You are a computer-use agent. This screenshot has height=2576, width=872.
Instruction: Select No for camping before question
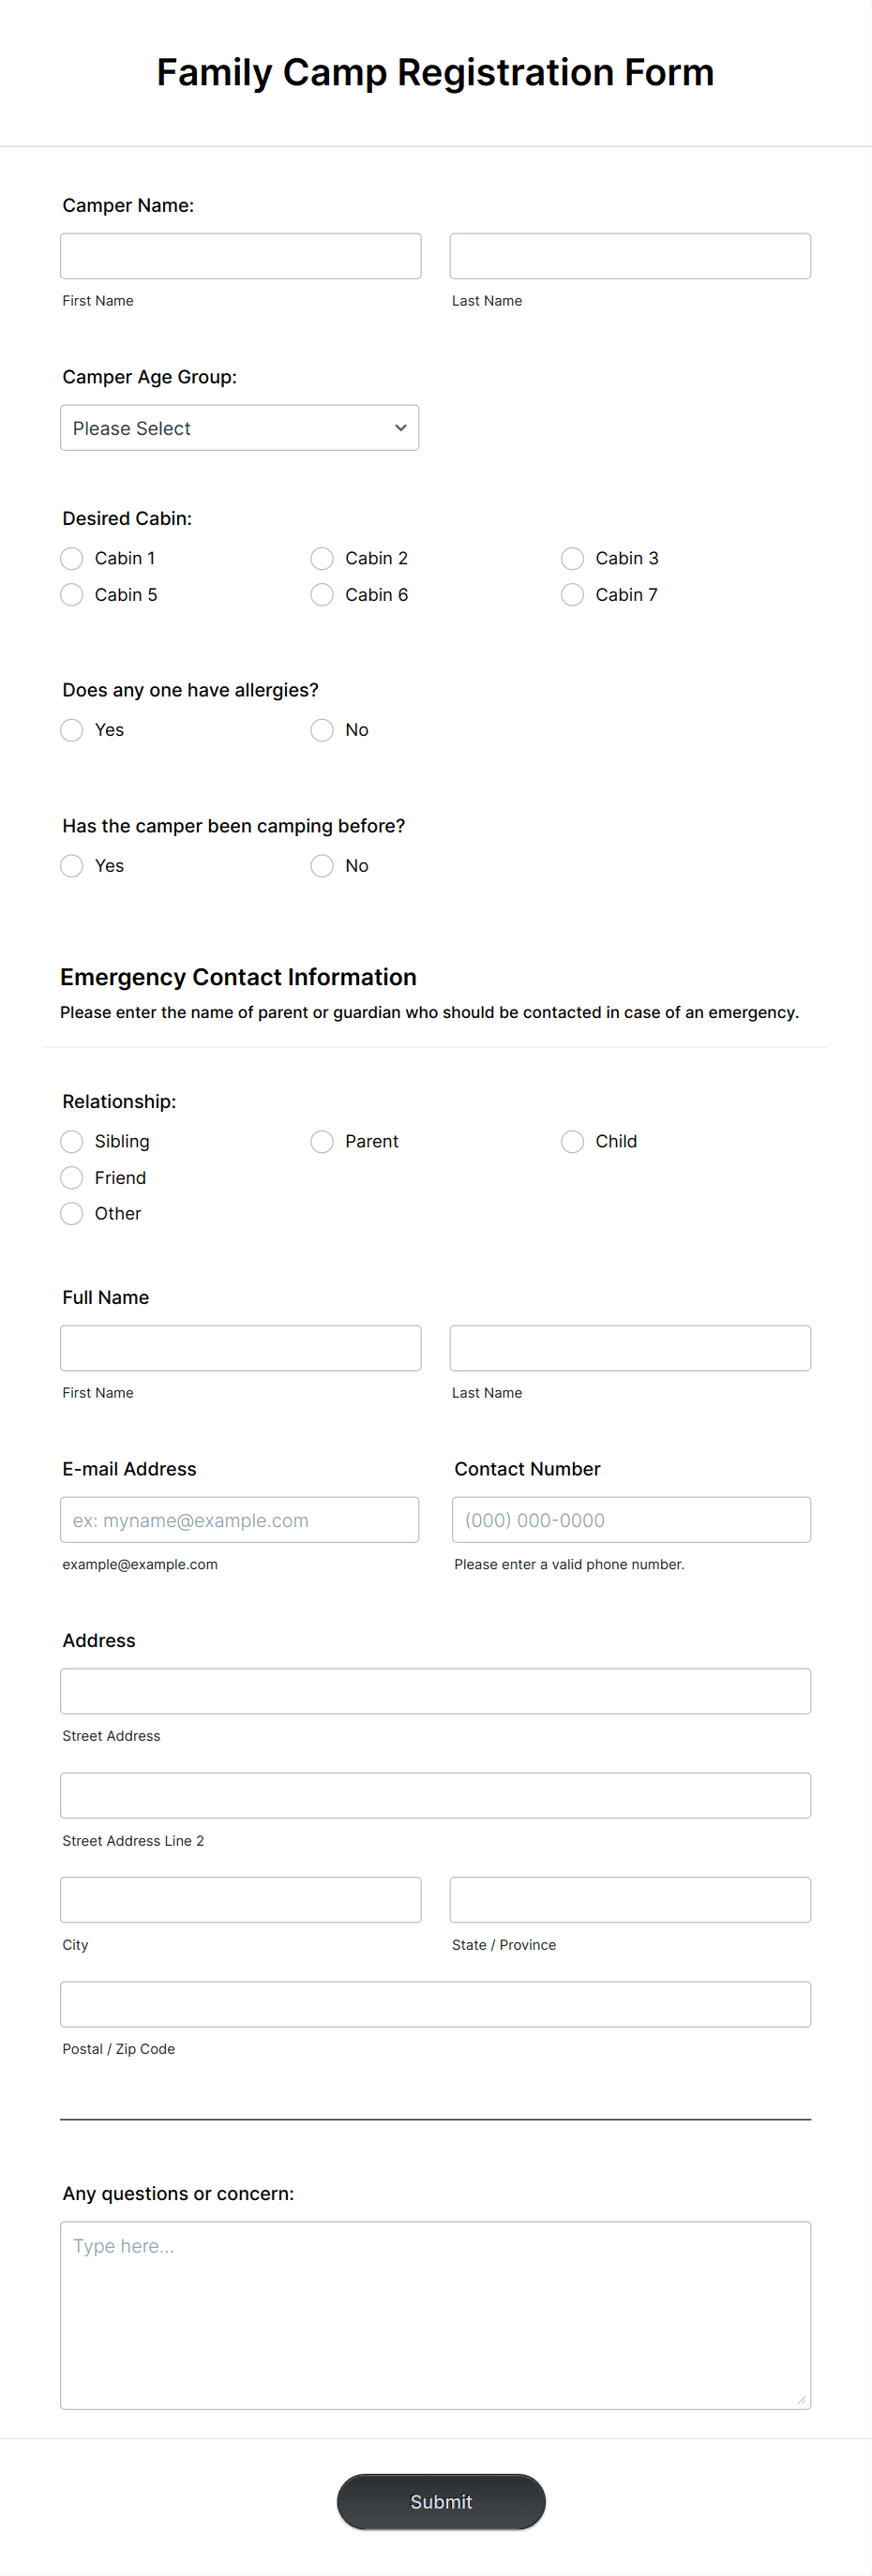(321, 865)
